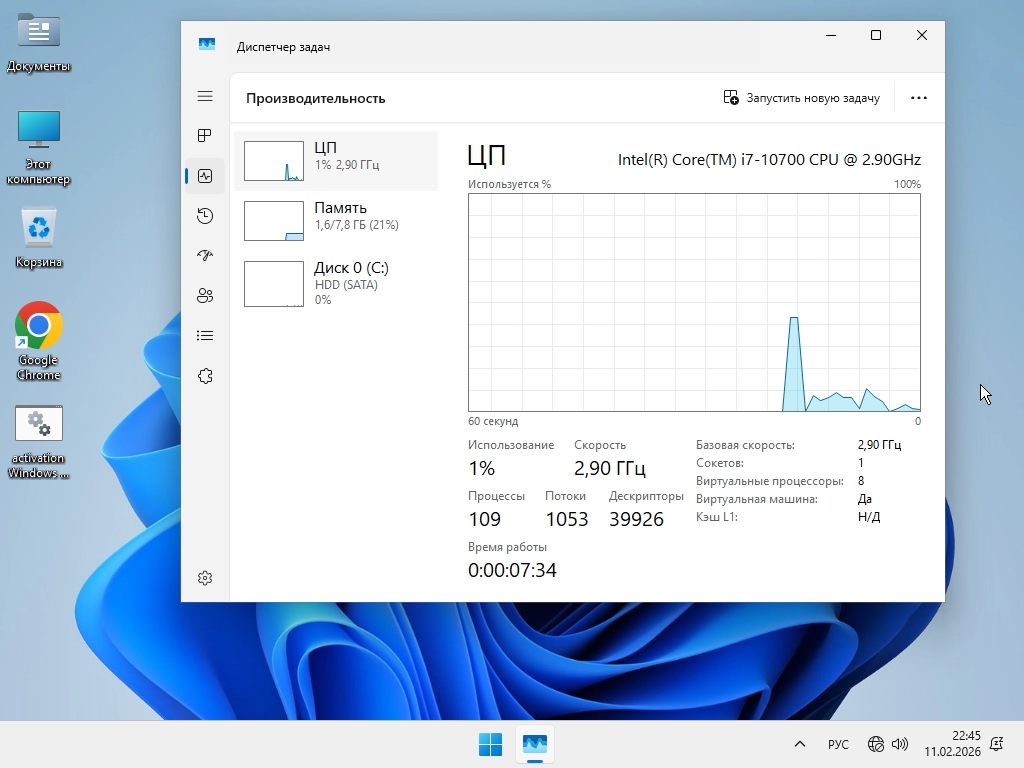Minimize the Диспетчер задач window
Image resolution: width=1024 pixels, height=768 pixels.
pos(831,35)
